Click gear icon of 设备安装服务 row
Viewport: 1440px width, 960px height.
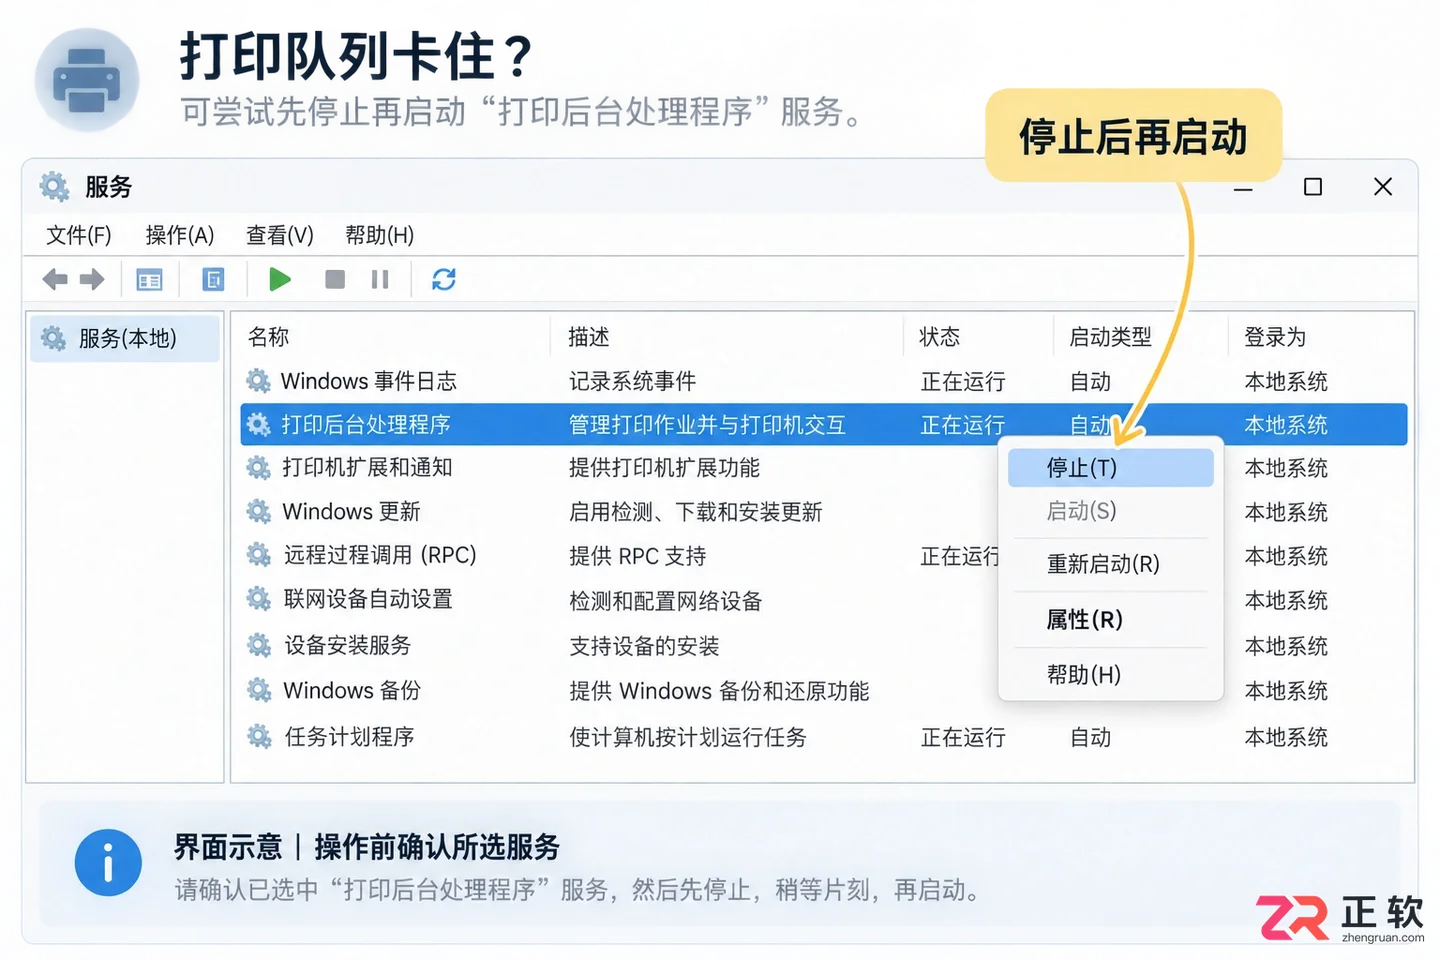click(259, 645)
